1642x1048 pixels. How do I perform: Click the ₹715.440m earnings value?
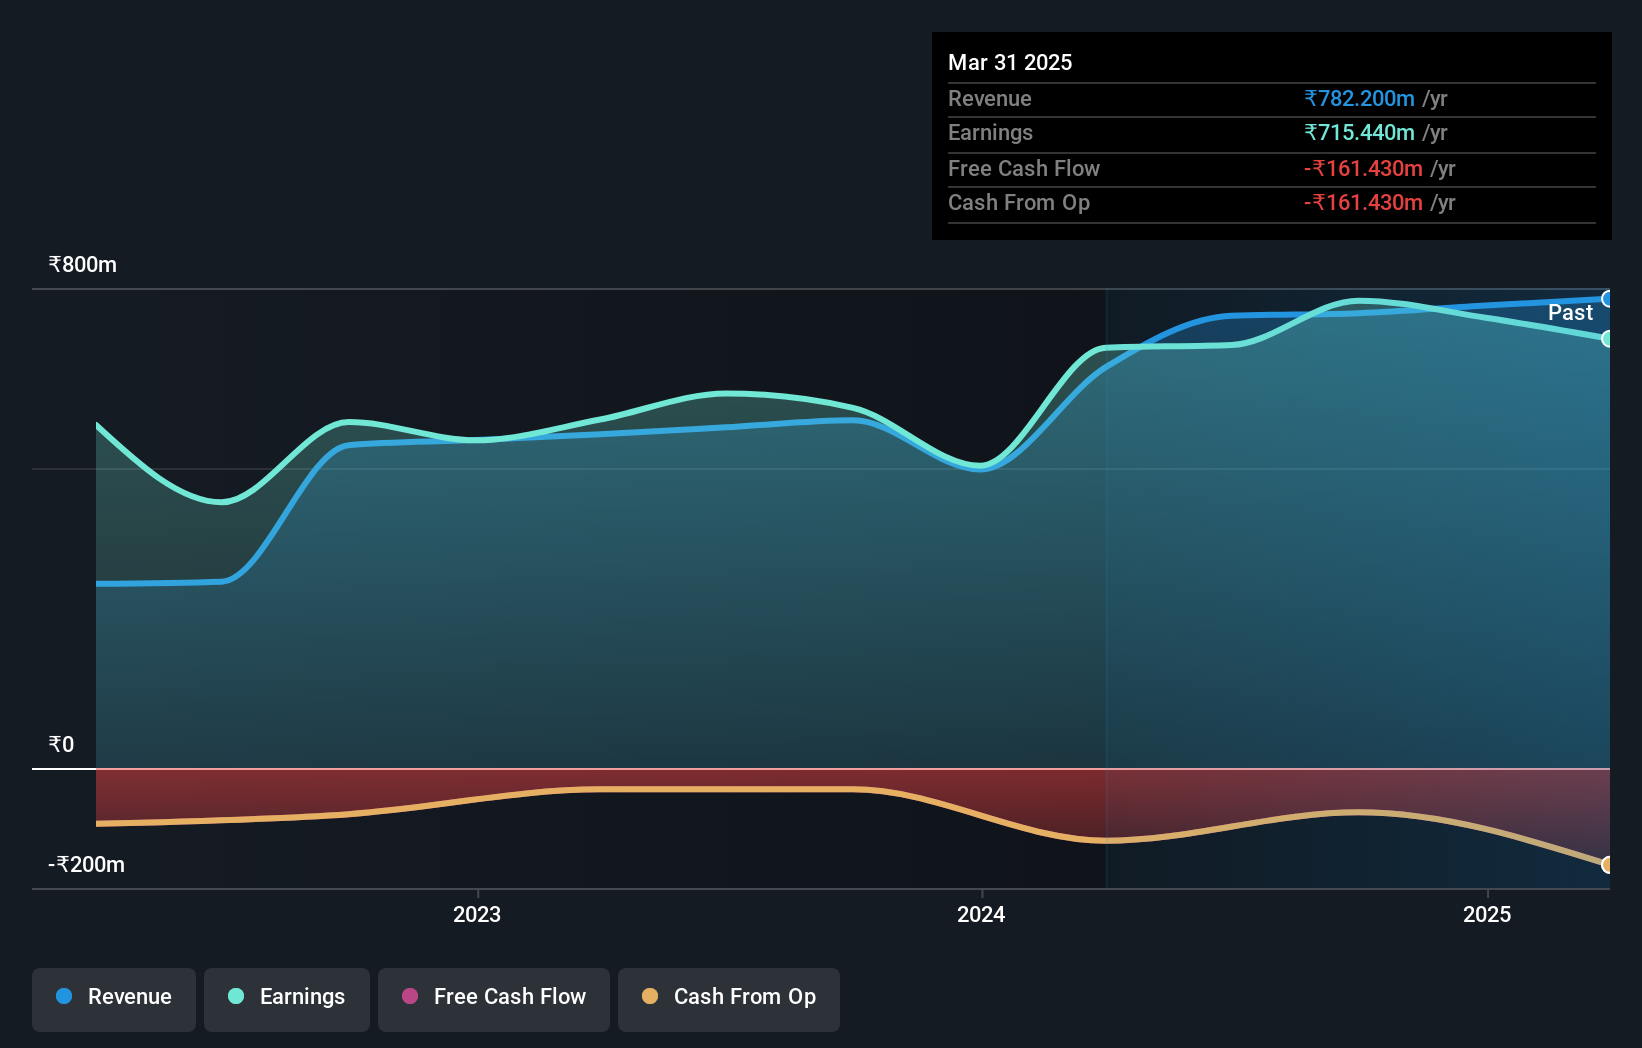click(x=1359, y=132)
